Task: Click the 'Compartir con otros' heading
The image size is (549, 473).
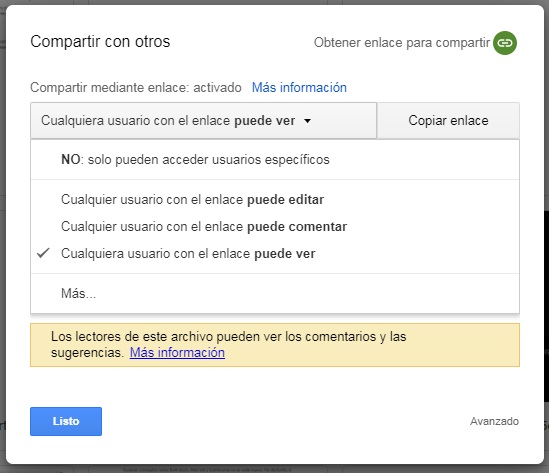Action: 100,42
